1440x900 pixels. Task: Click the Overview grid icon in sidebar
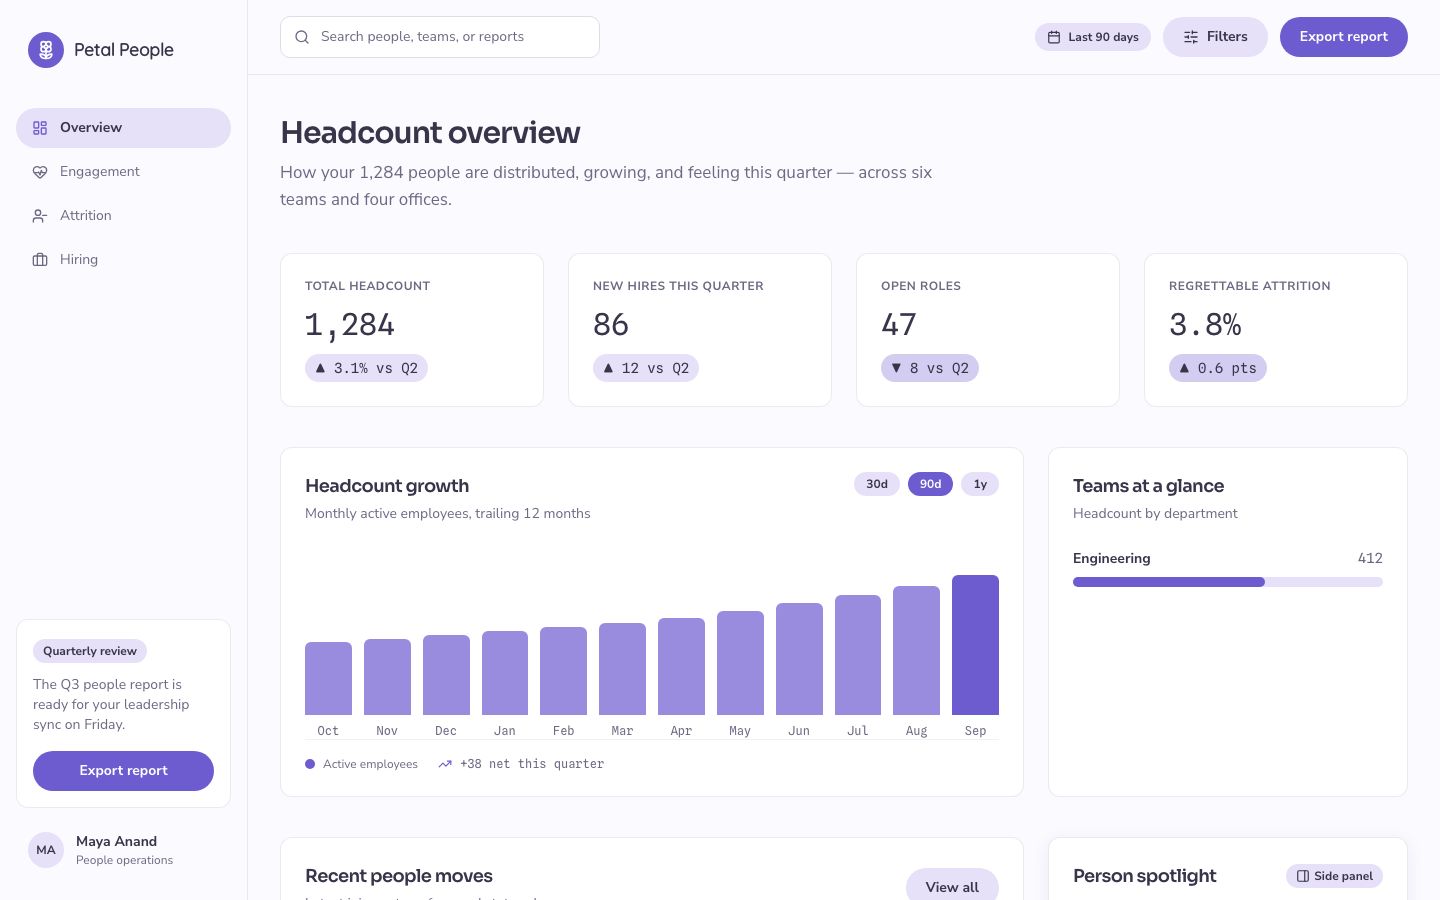pos(40,128)
